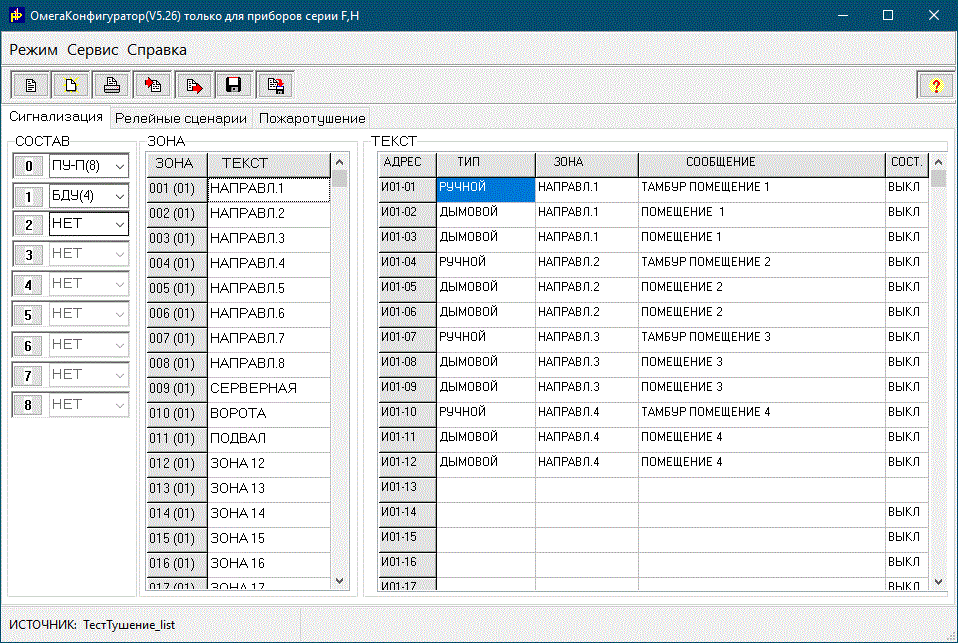This screenshot has width=958, height=643.
Task: Click the composition row button 3
Action: [x=28, y=255]
